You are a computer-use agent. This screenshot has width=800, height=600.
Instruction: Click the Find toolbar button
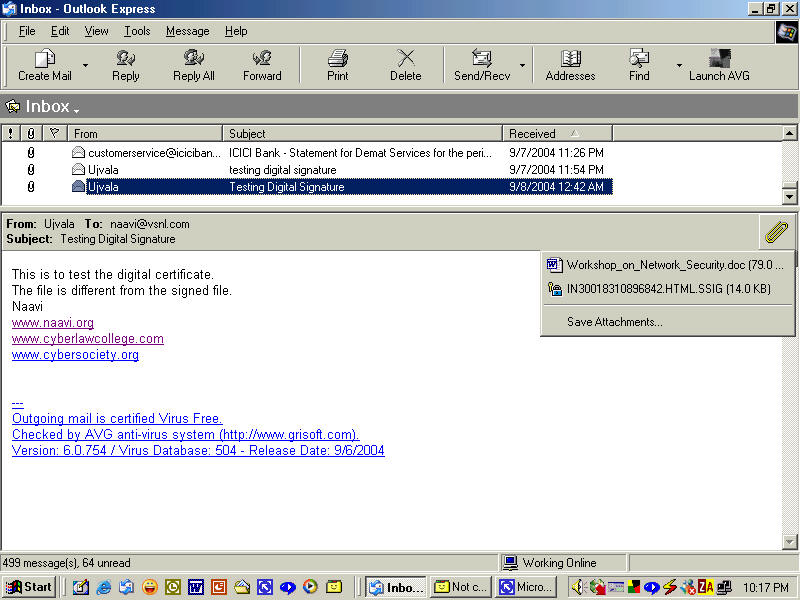(639, 65)
